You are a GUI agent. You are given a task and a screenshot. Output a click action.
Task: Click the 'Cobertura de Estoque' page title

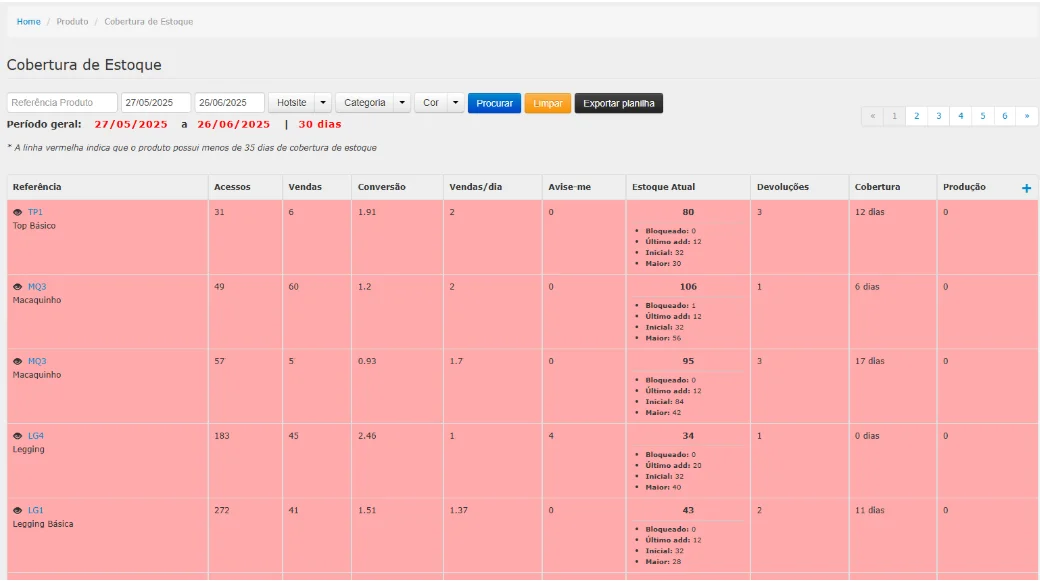pos(84,65)
